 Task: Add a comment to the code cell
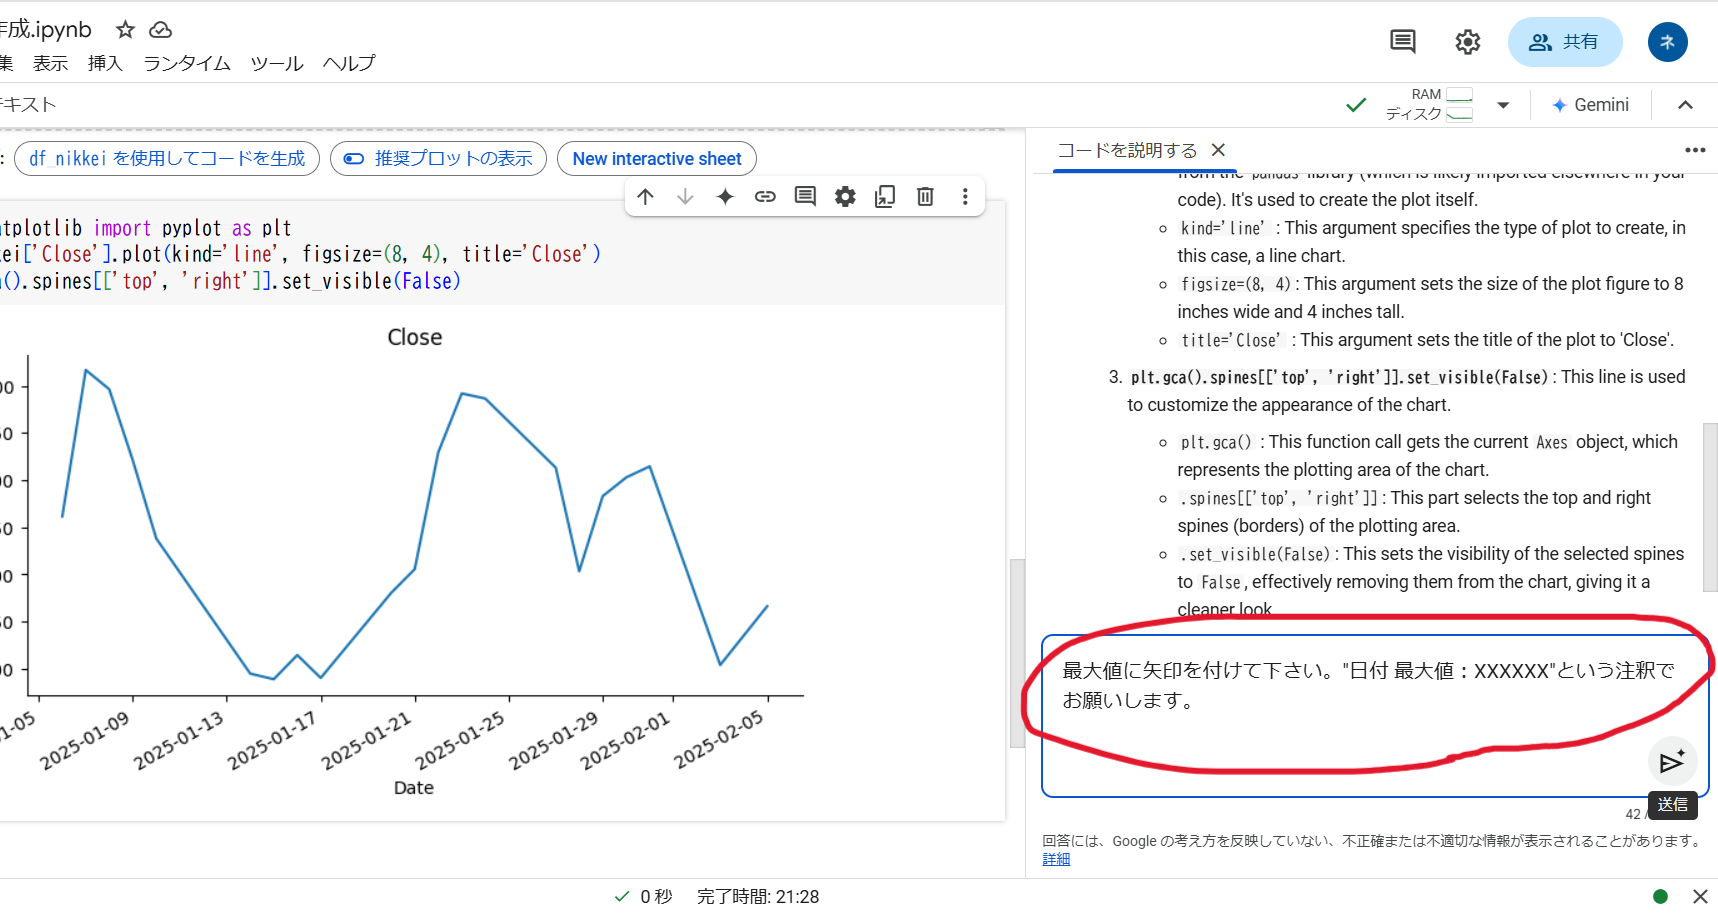(805, 196)
